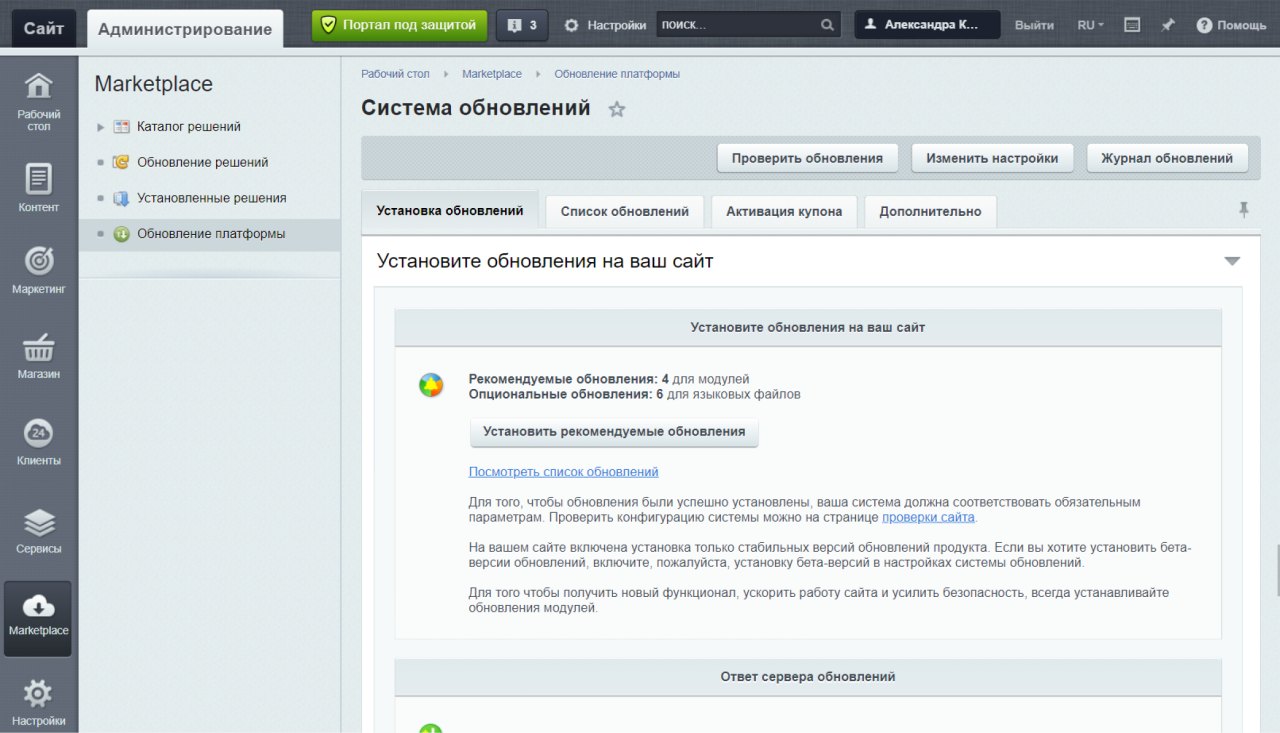The height and width of the screenshot is (733, 1280).
Task: Click the Обновление решений icon
Action: pos(121,162)
